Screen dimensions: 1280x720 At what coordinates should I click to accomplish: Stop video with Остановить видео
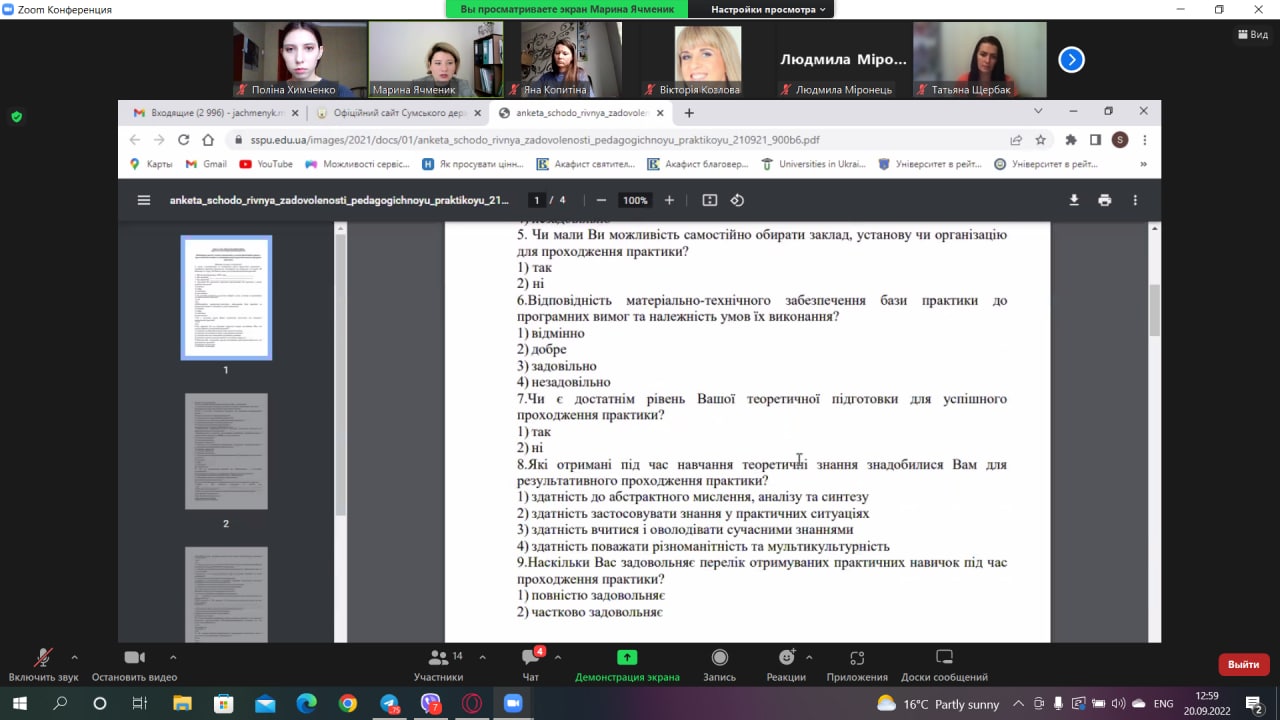(x=134, y=664)
